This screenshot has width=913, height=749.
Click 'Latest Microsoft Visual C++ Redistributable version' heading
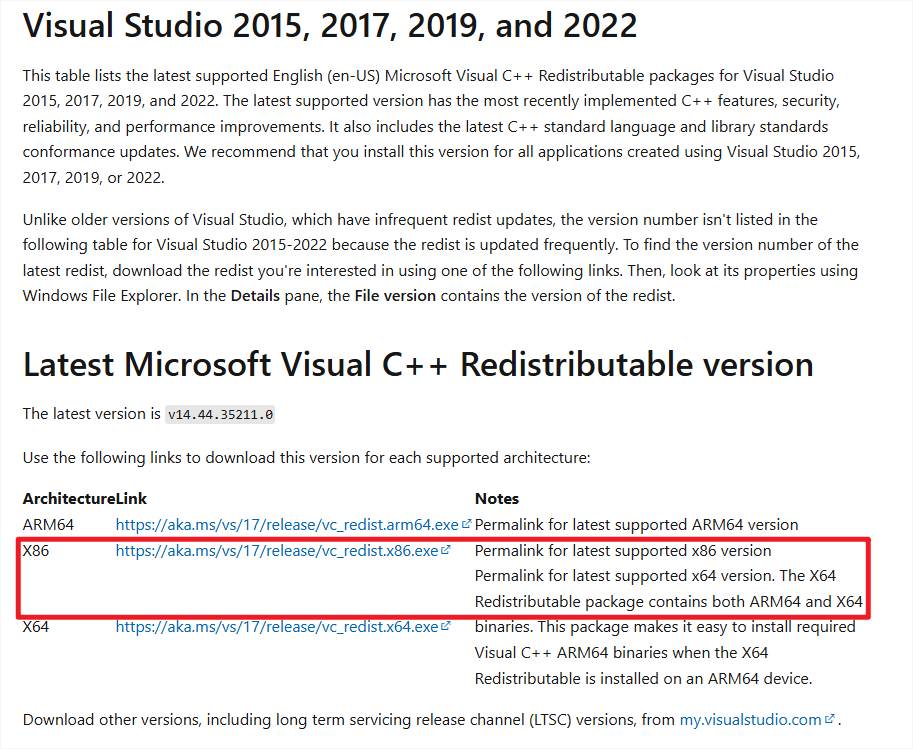tap(418, 365)
